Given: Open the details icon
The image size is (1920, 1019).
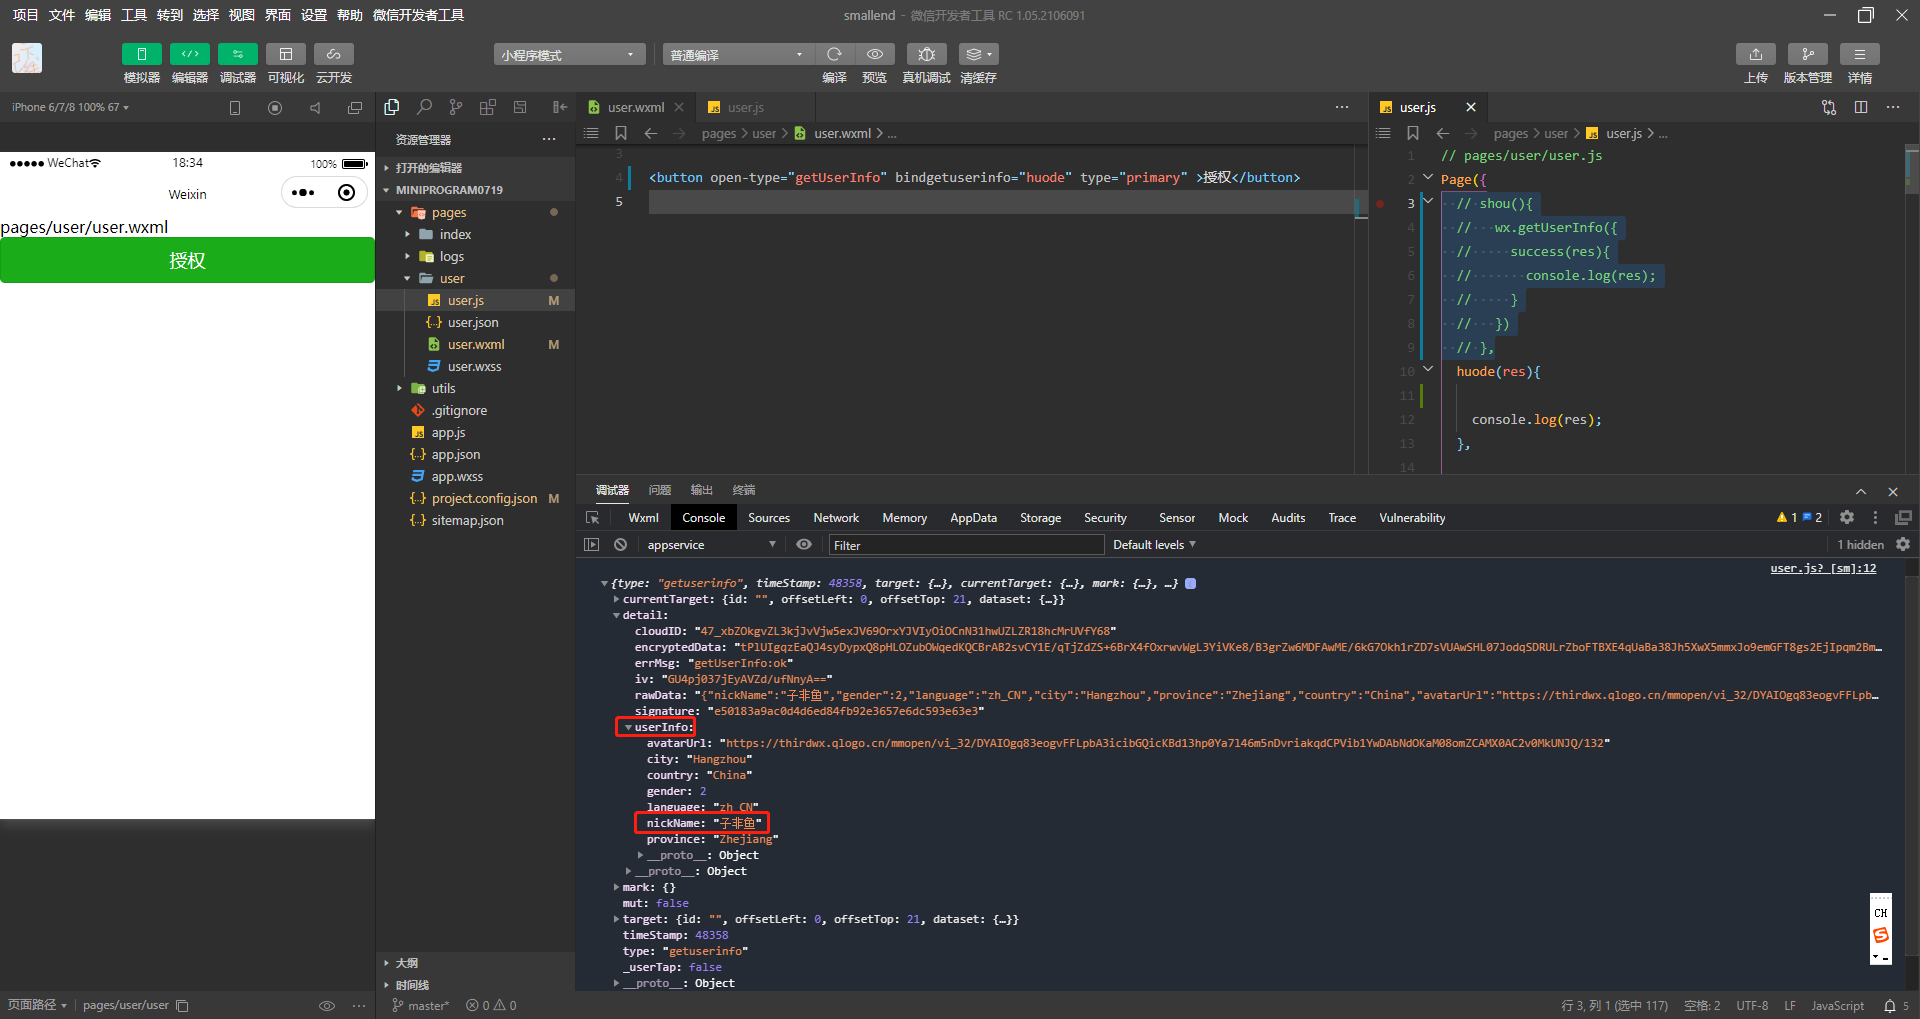Looking at the screenshot, I should tap(1859, 54).
